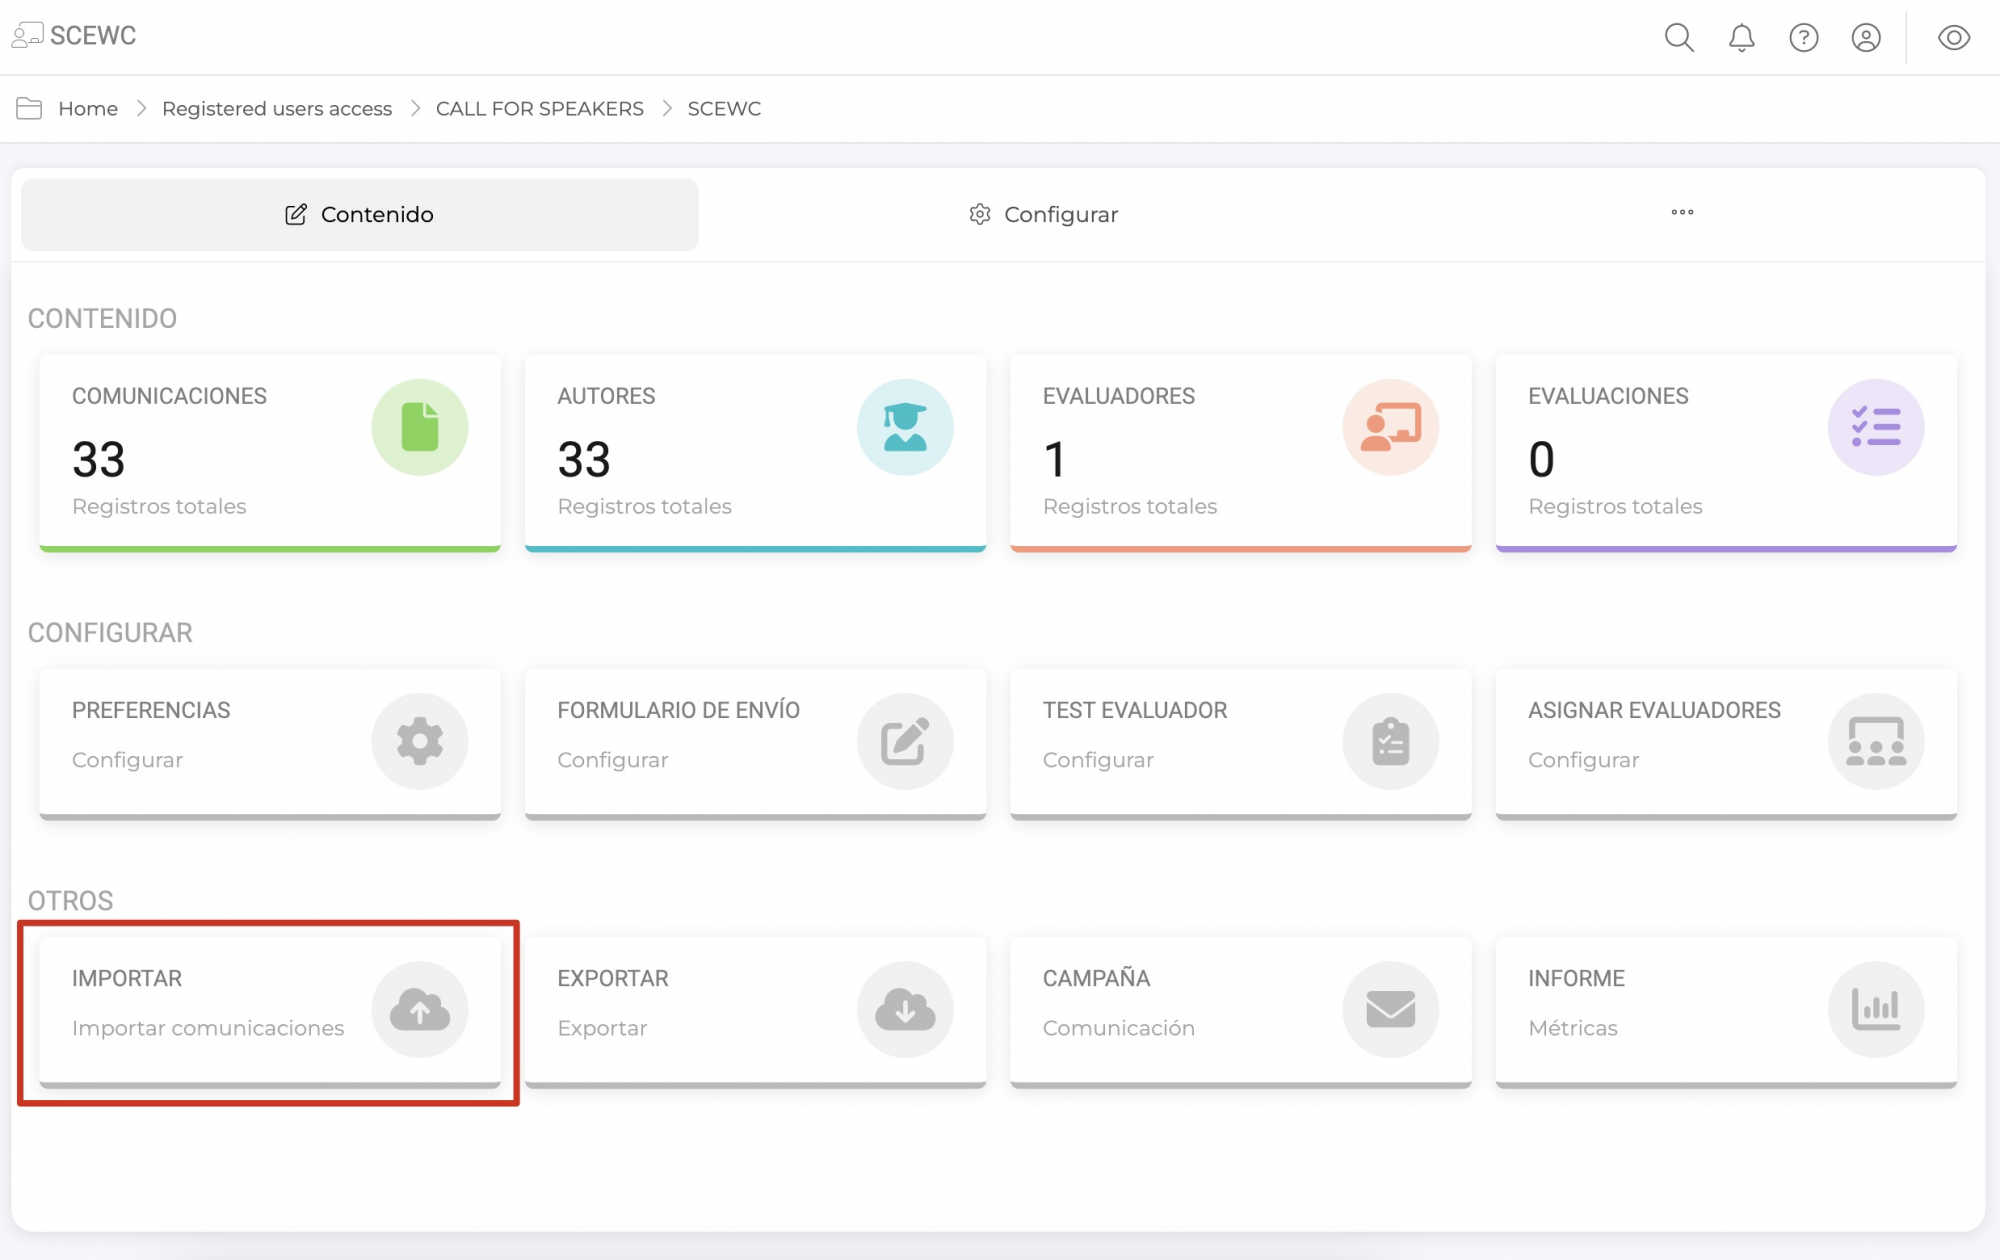Open Registered users access breadcrumb link
This screenshot has height=1260, width=2000.
(x=277, y=108)
